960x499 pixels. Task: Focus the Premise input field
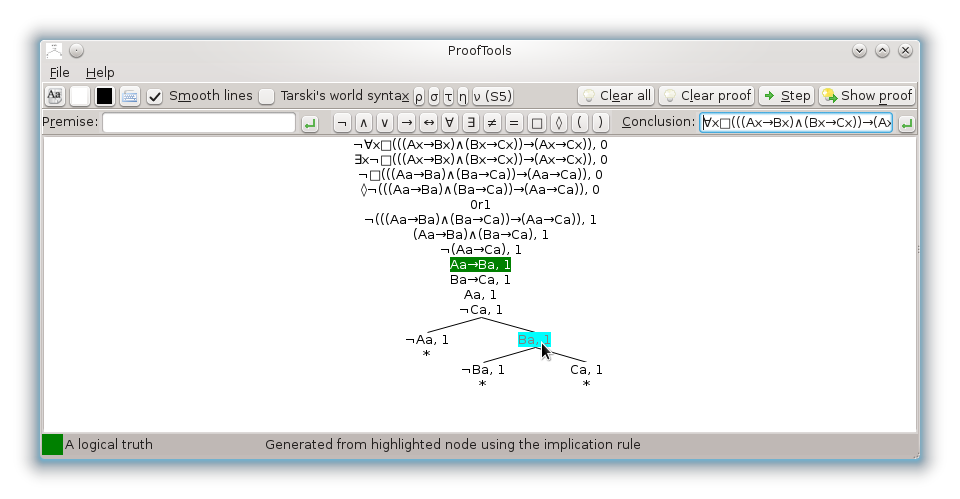coord(199,122)
